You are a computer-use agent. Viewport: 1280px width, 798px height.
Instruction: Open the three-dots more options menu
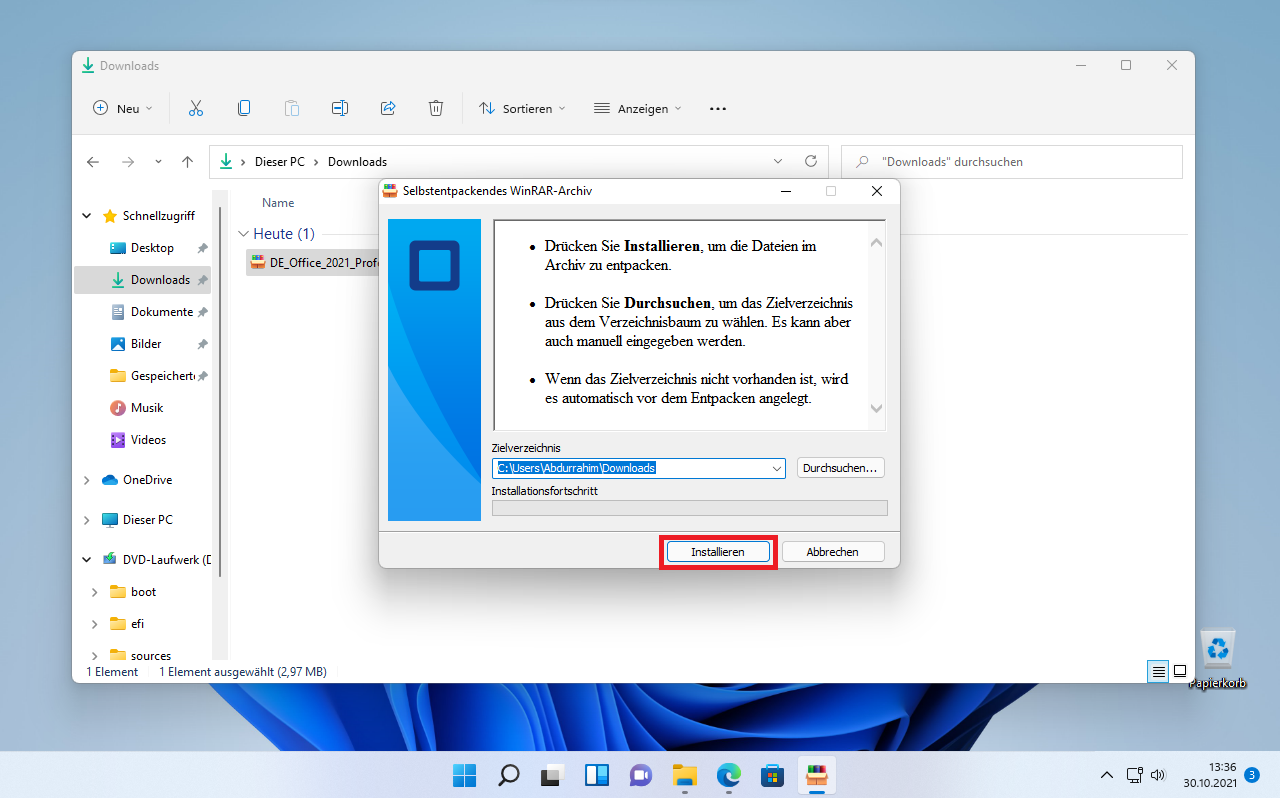pyautogui.click(x=718, y=108)
